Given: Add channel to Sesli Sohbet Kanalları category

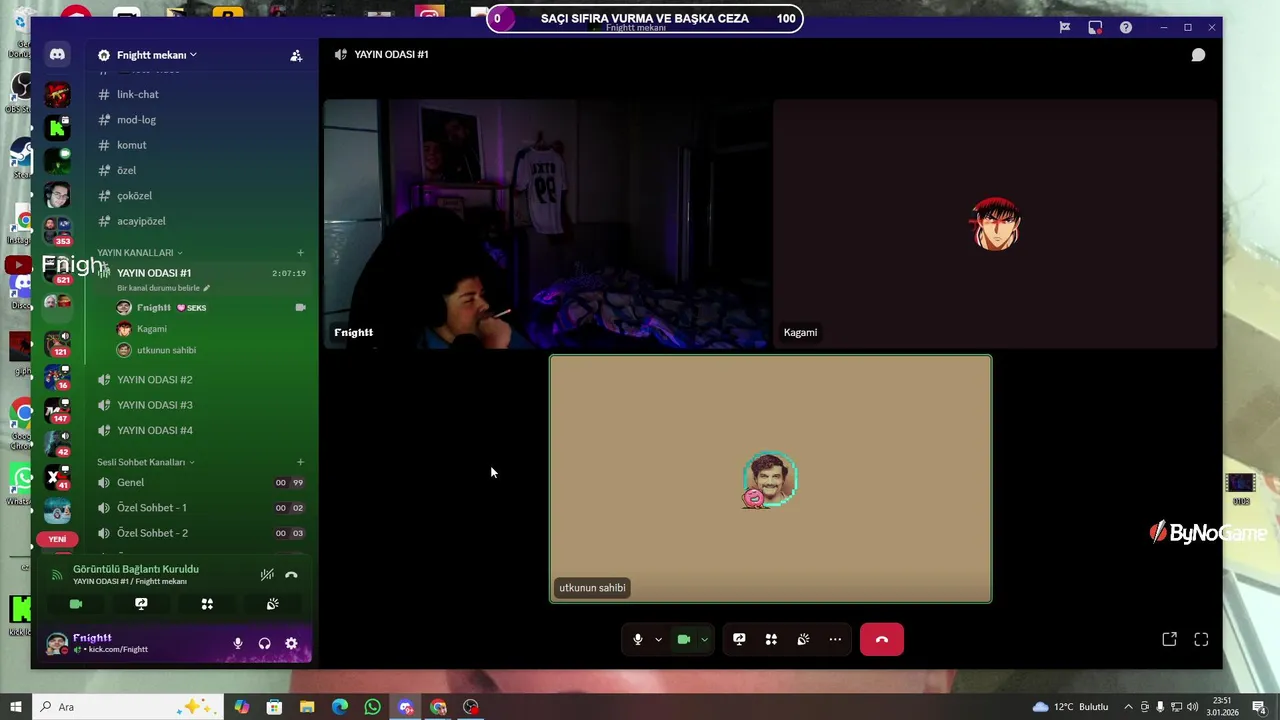Looking at the screenshot, I should [300, 462].
